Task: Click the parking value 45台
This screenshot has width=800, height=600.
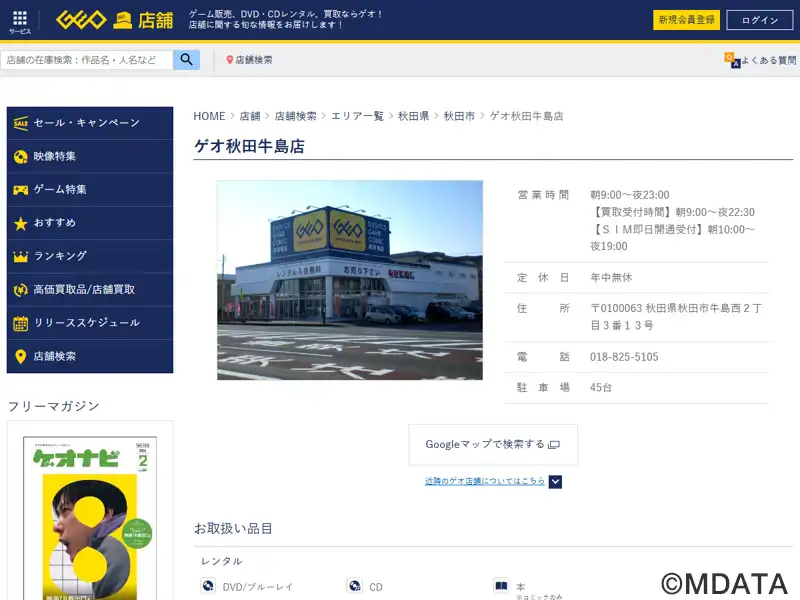Action: pyautogui.click(x=601, y=388)
